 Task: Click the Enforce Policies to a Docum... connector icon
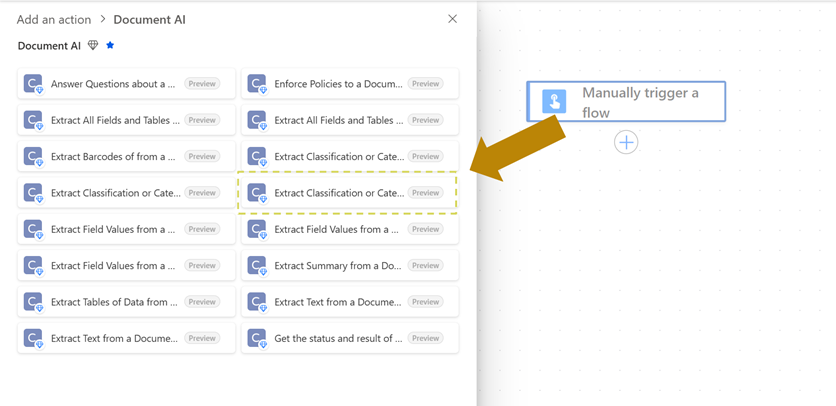(257, 84)
